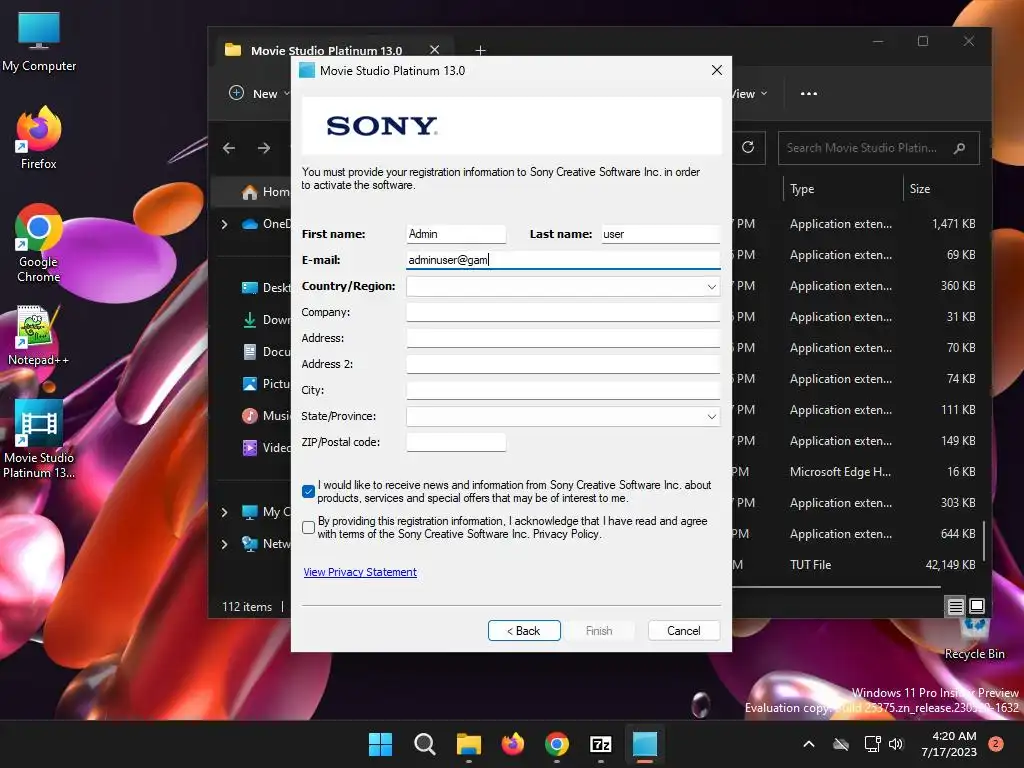Click Cancel in the registration dialog

[x=684, y=631]
